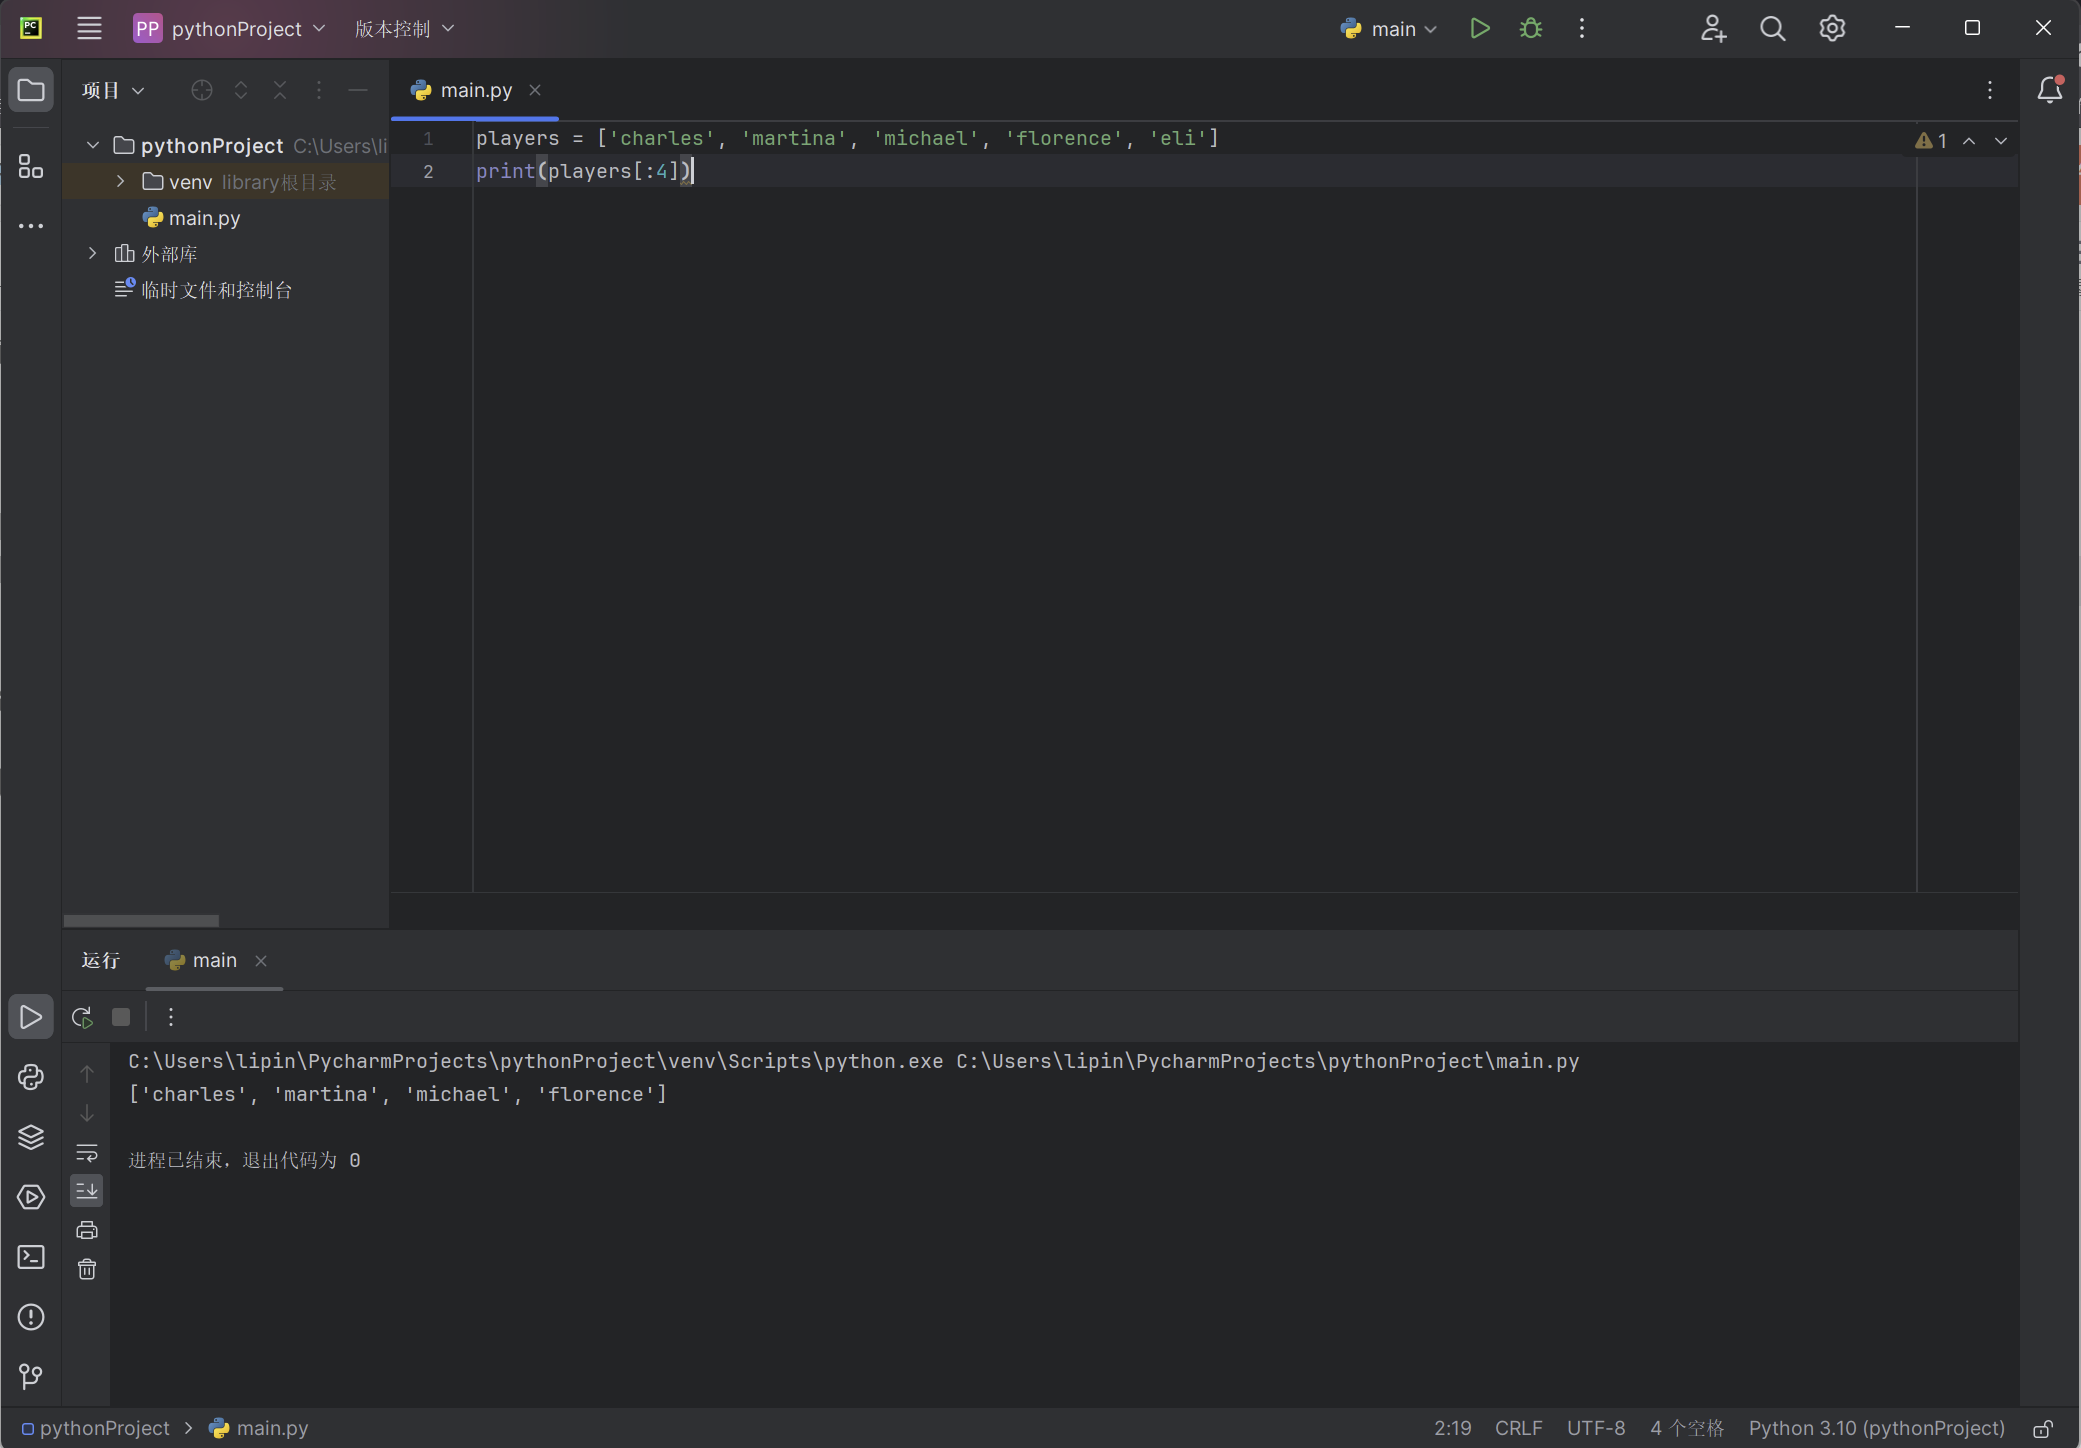Open IDE settings gear
This screenshot has width=2081, height=1448.
[1832, 28]
